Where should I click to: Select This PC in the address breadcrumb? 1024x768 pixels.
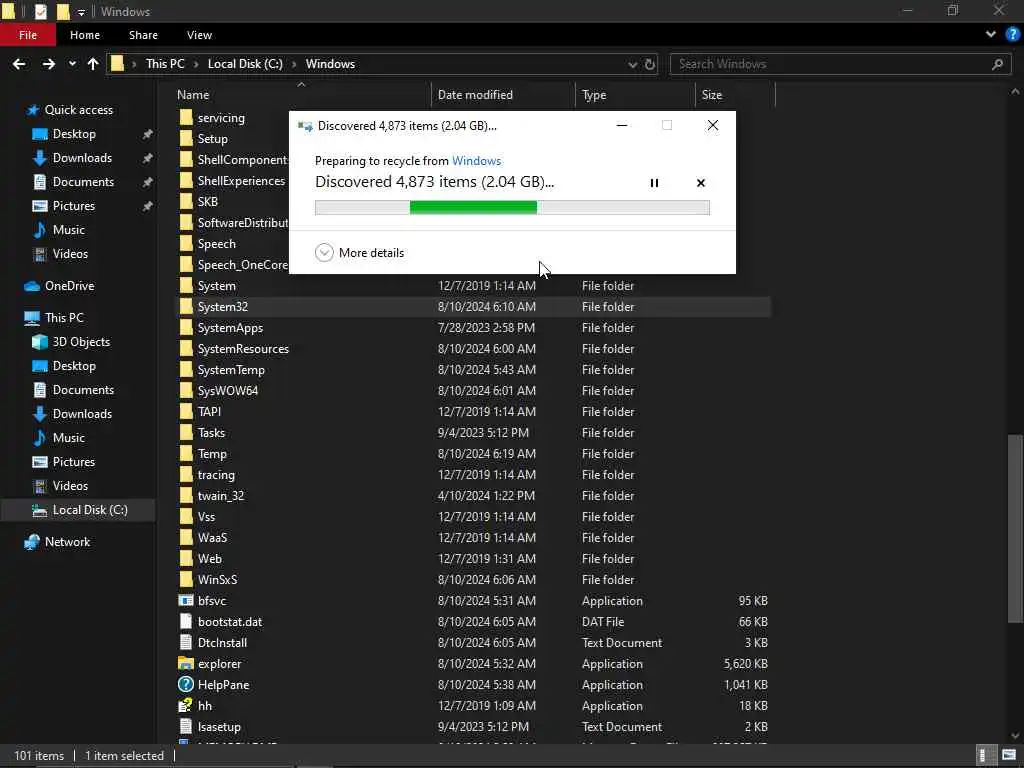coord(165,64)
